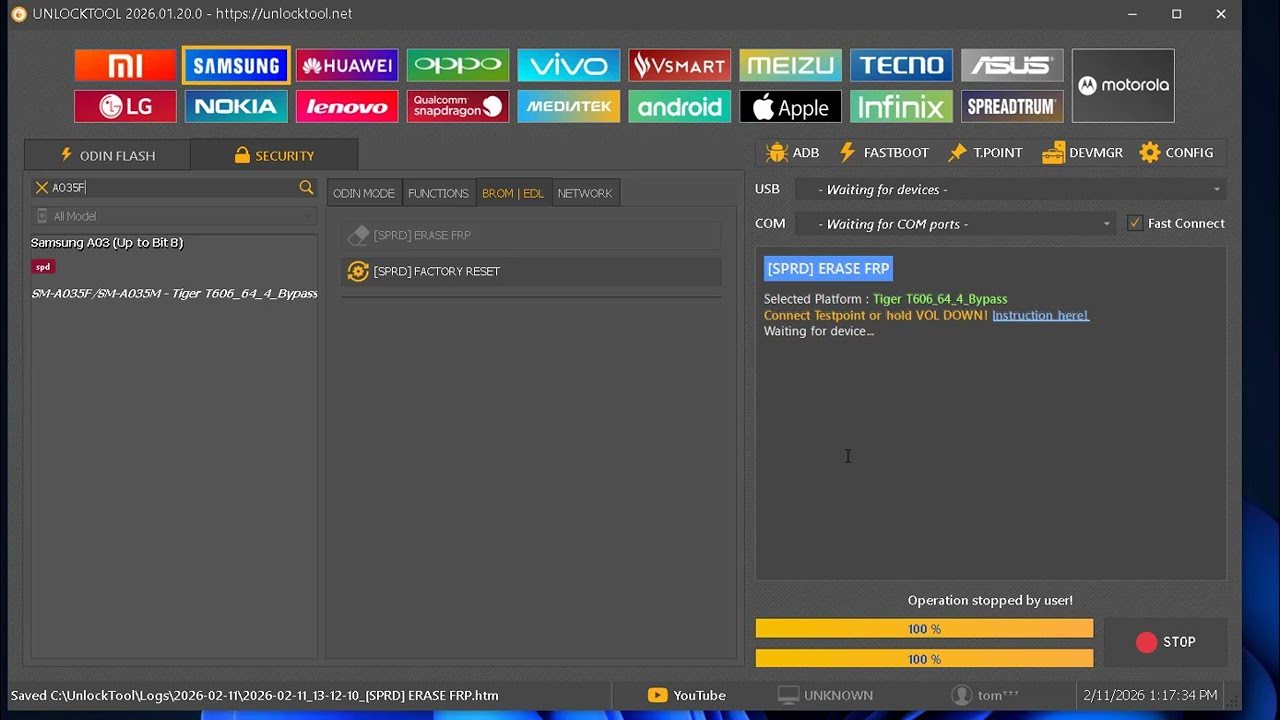
Task: Click the saved log file path
Action: click(255, 695)
